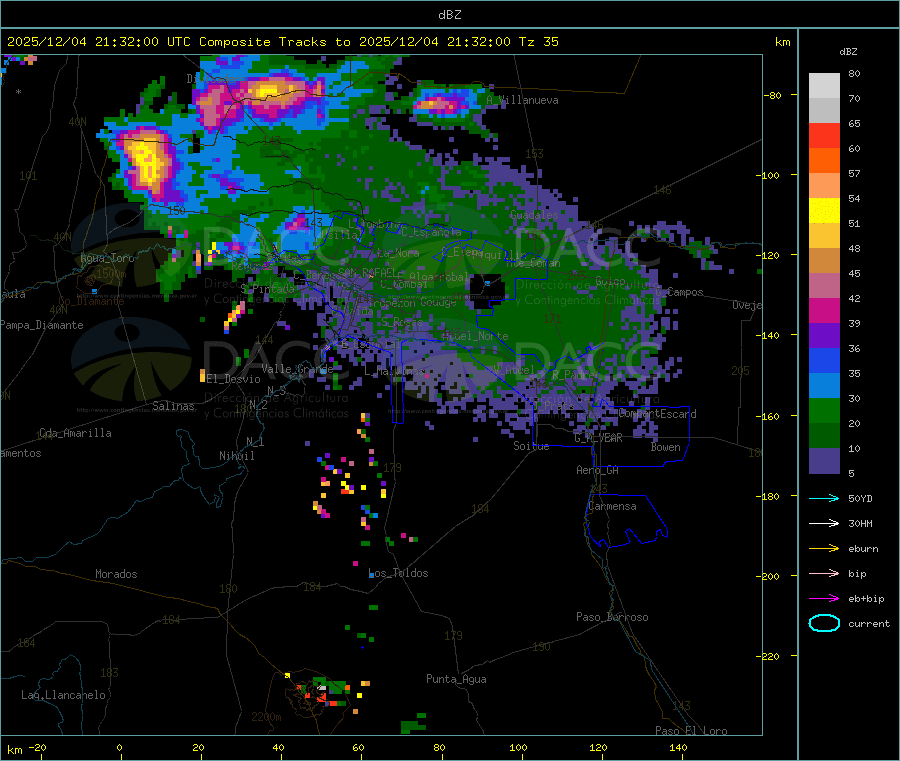900x761 pixels.
Task: Click the magenta eb+bip arrow in legend
Action: tap(824, 599)
